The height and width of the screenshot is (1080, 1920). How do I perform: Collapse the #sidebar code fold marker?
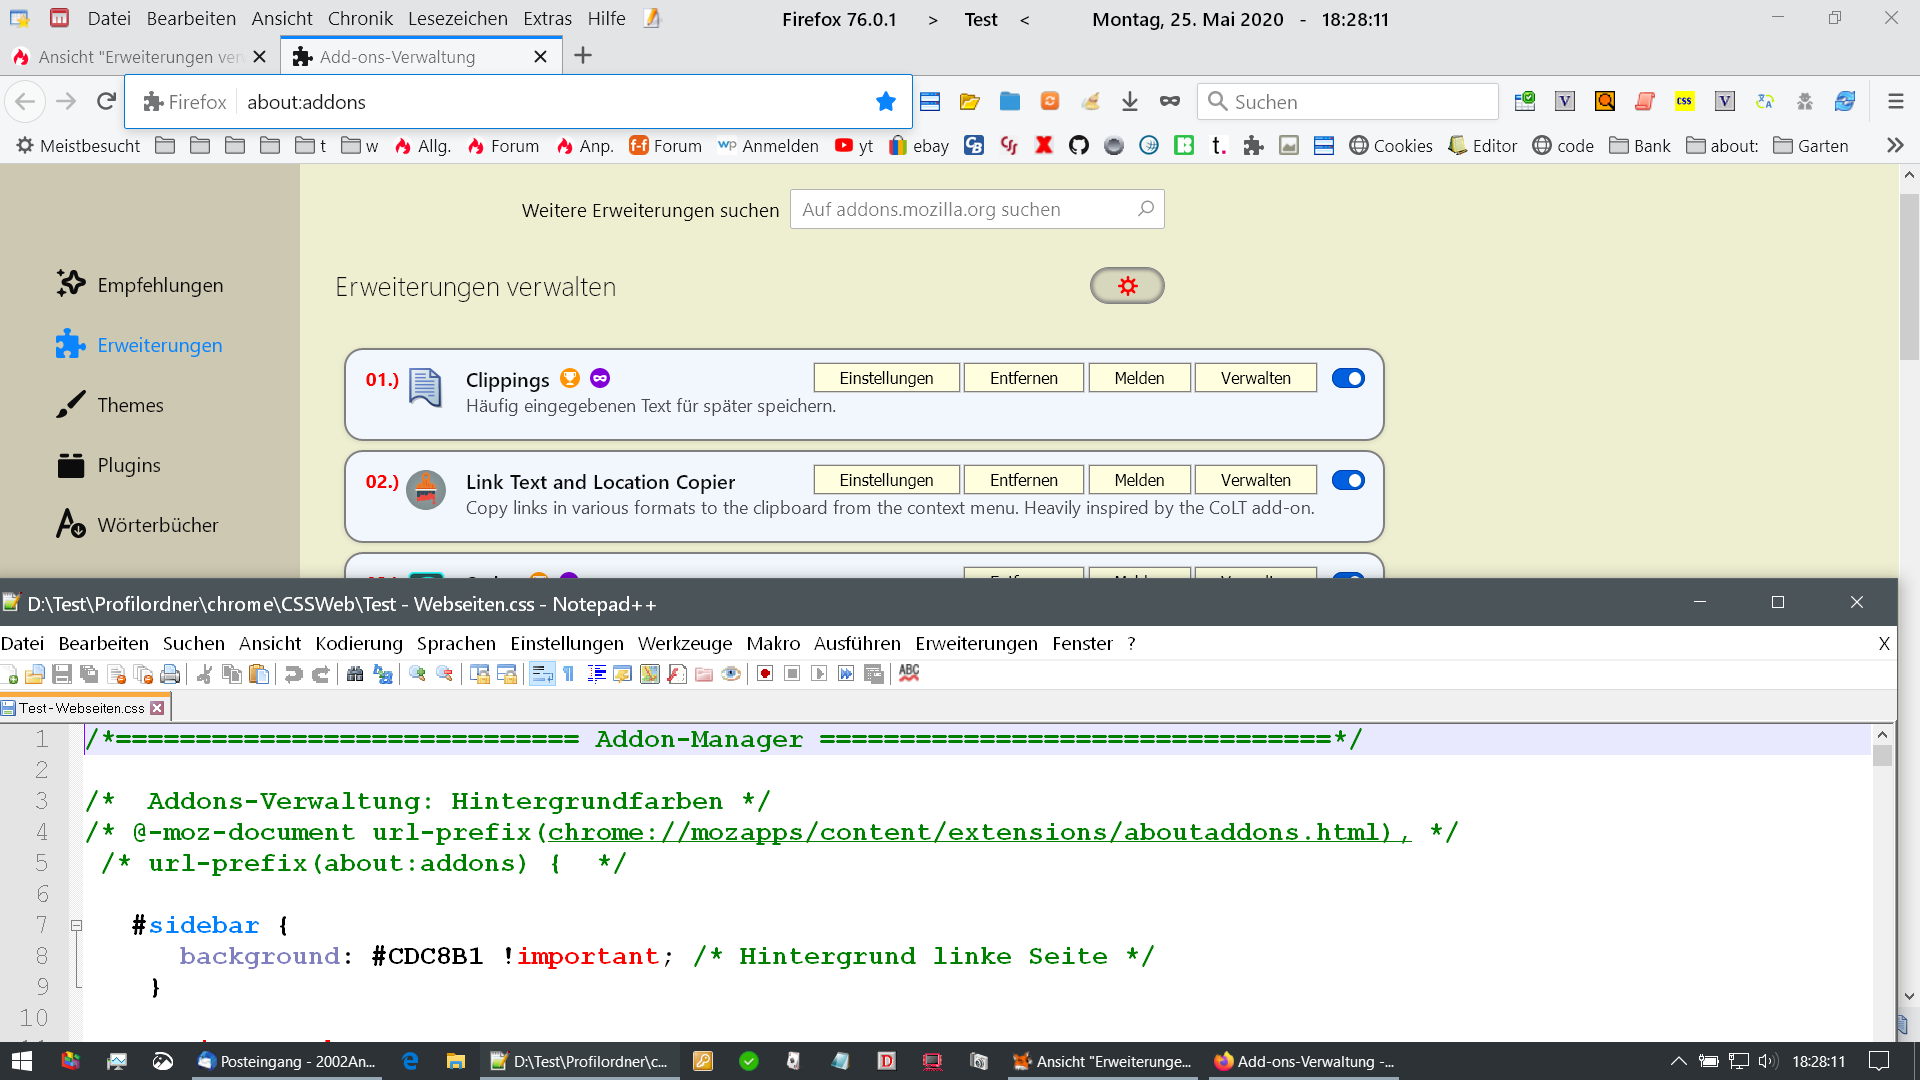tap(76, 925)
